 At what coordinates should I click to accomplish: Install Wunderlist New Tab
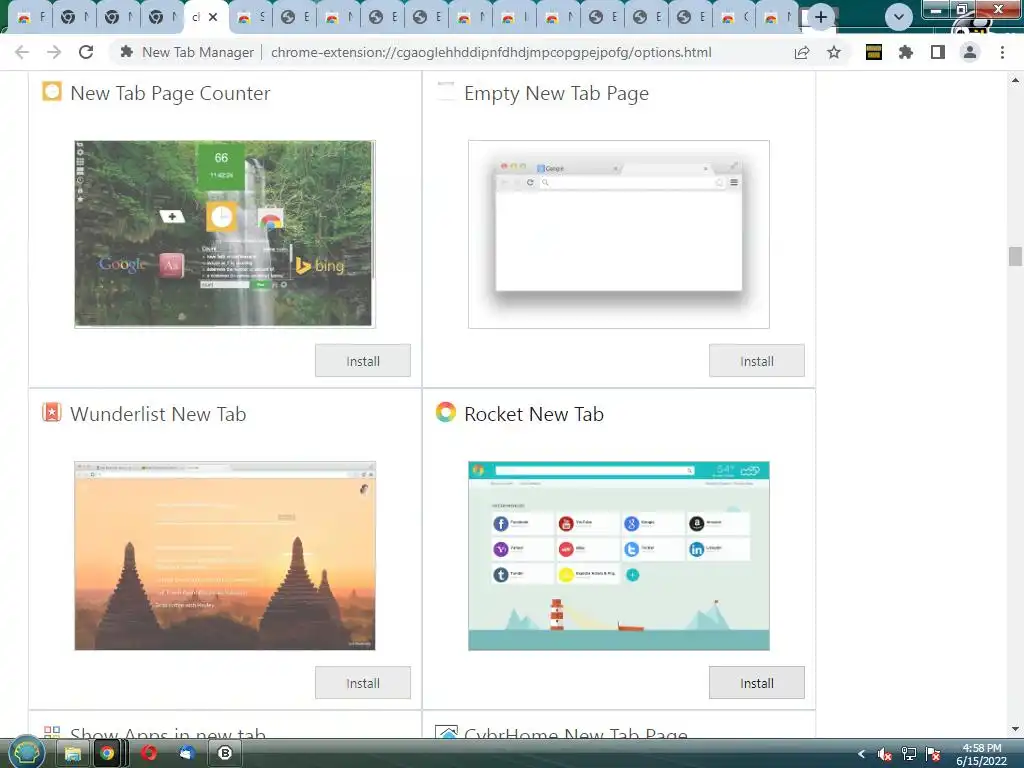(x=362, y=682)
